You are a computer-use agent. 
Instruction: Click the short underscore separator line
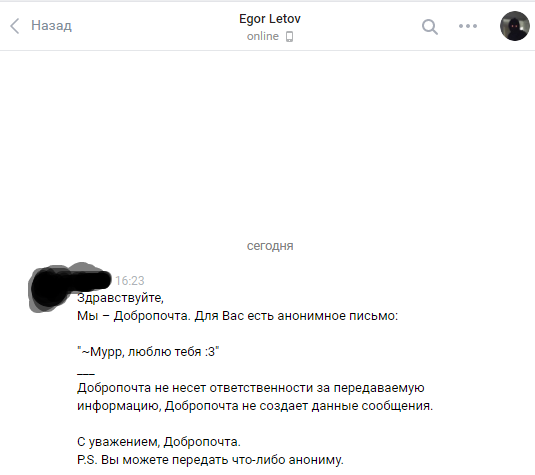86,374
